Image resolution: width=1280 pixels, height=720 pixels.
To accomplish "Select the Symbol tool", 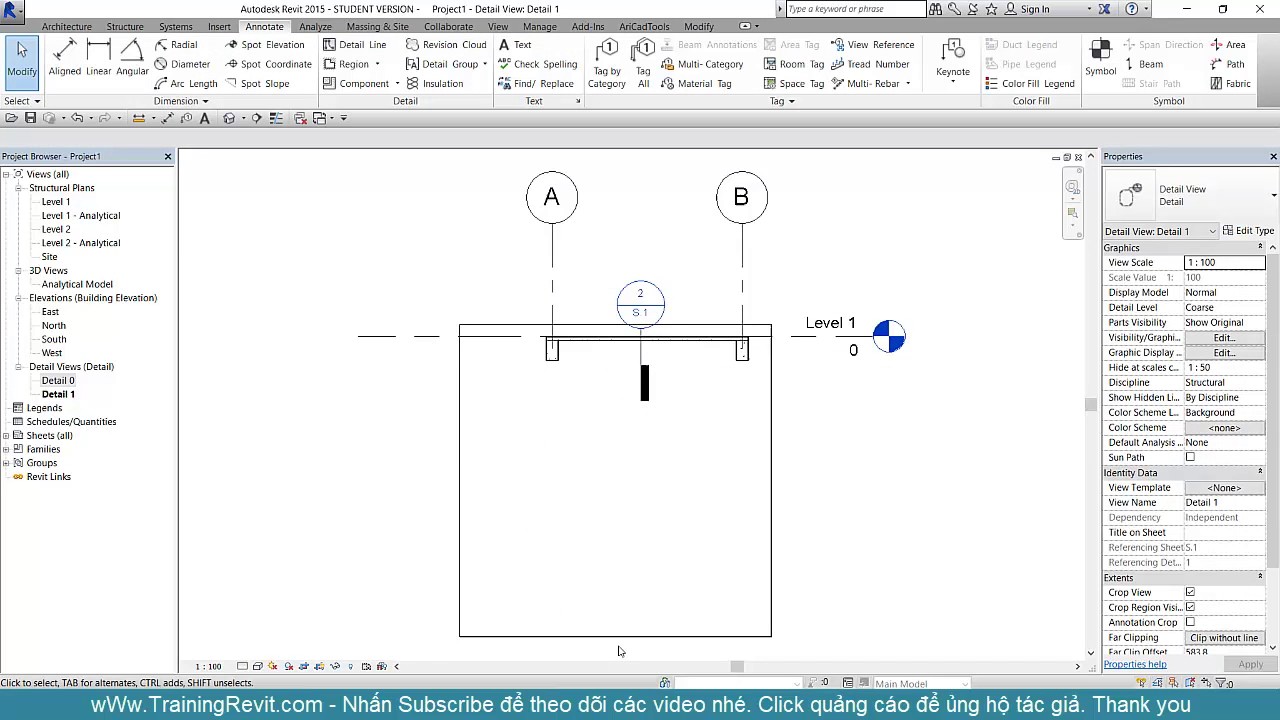I will (x=1100, y=59).
